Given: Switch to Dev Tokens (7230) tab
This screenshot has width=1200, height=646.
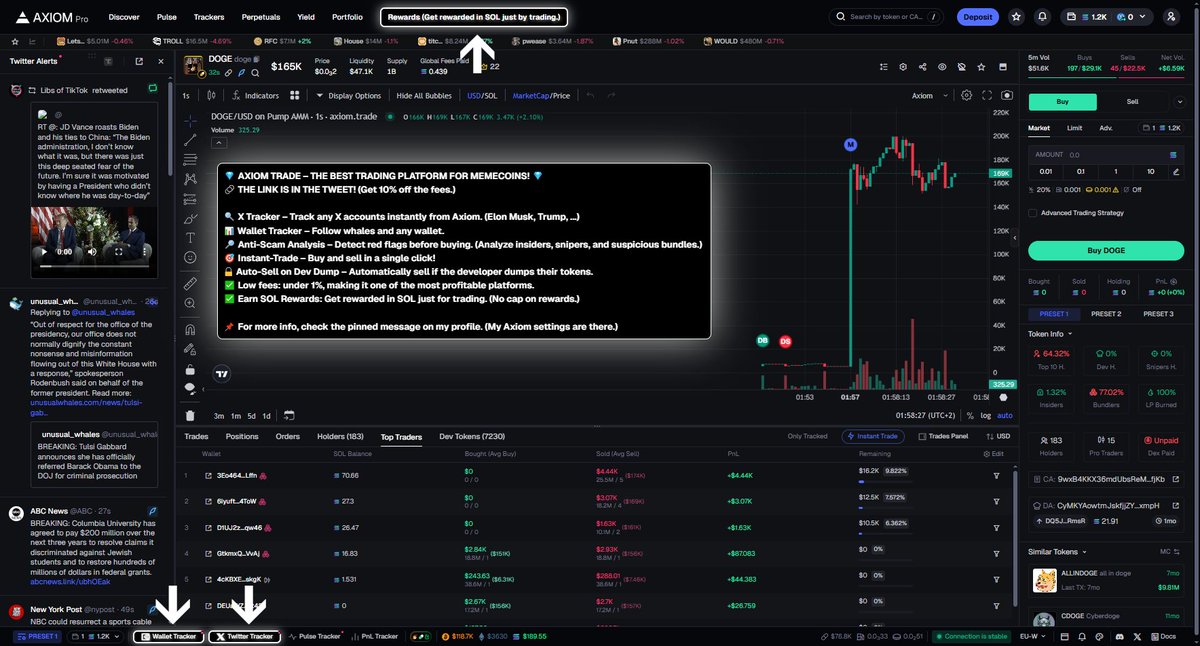Looking at the screenshot, I should pyautogui.click(x=472, y=437).
